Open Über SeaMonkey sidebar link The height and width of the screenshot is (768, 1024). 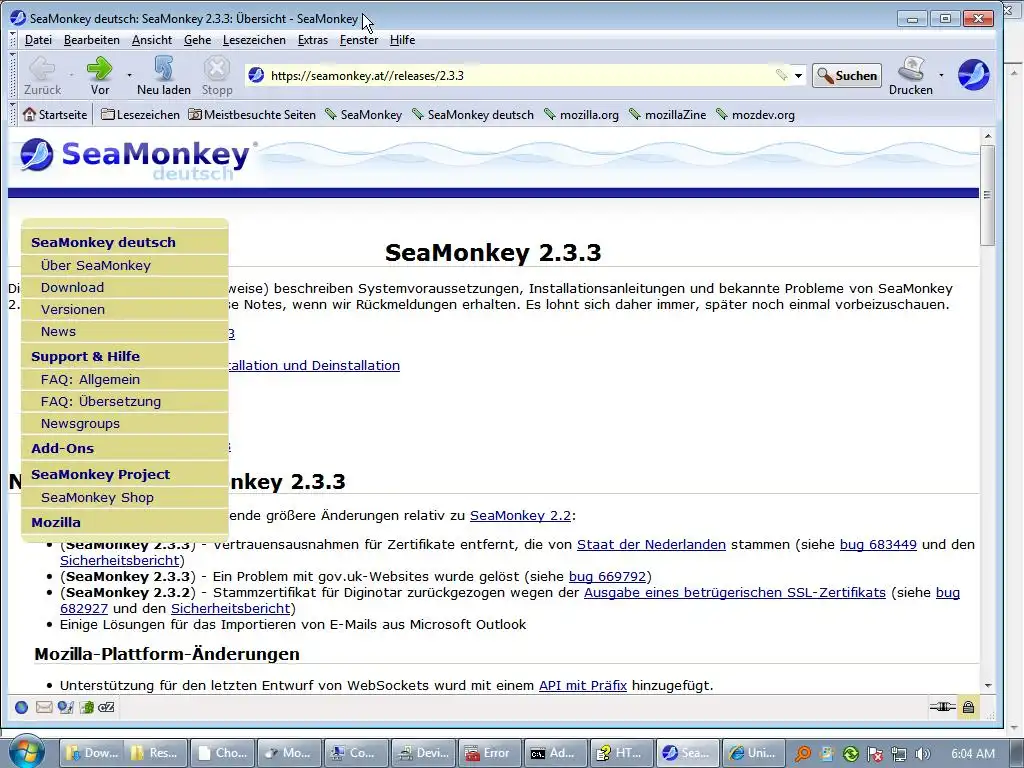(x=95, y=265)
